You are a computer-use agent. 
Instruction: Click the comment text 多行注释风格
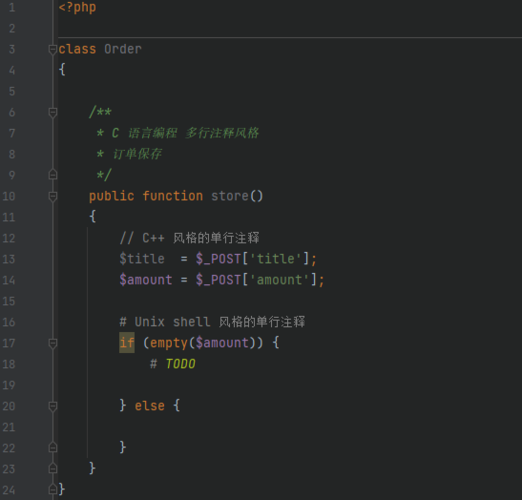click(x=222, y=133)
